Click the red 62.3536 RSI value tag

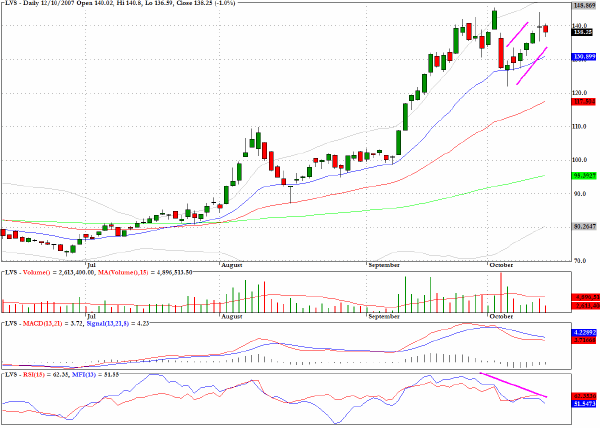[584, 396]
